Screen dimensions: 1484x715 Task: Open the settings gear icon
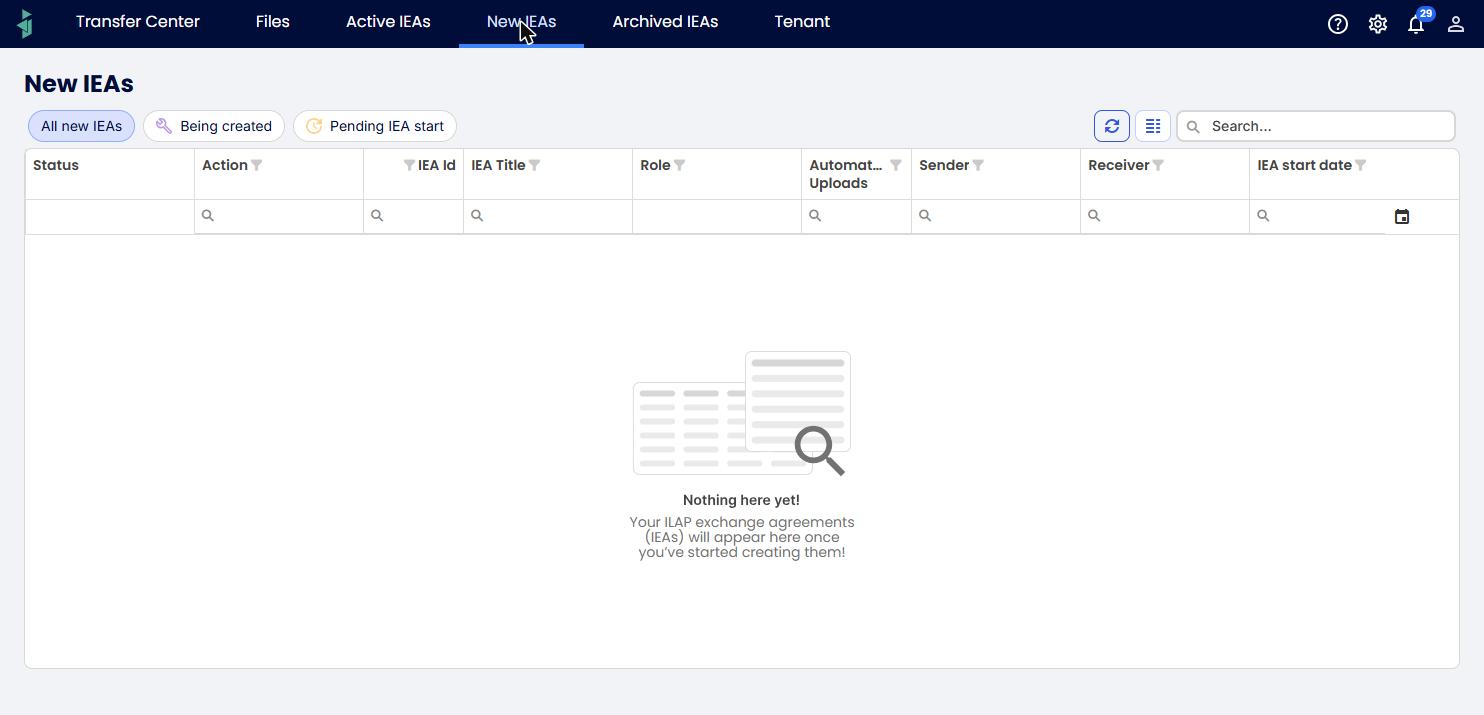(1378, 24)
